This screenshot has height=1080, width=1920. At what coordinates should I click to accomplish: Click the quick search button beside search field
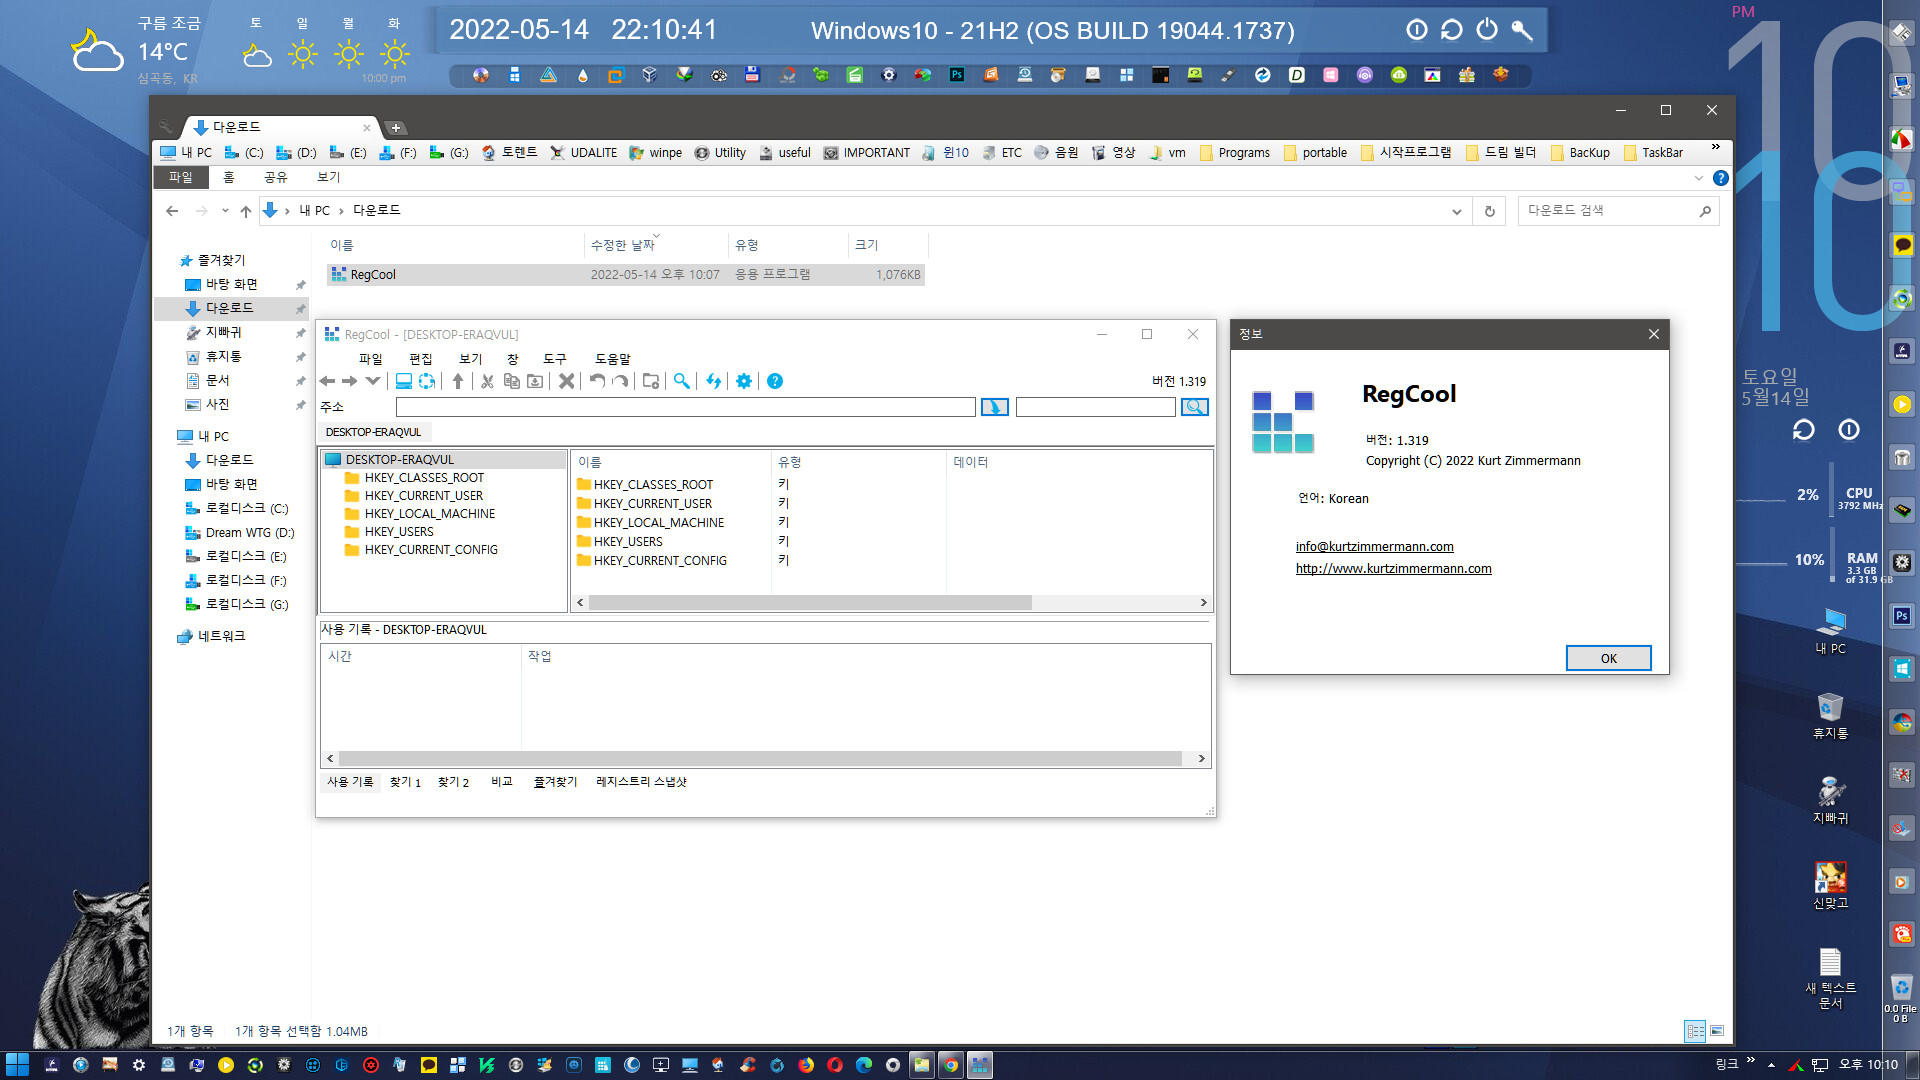[1195, 407]
